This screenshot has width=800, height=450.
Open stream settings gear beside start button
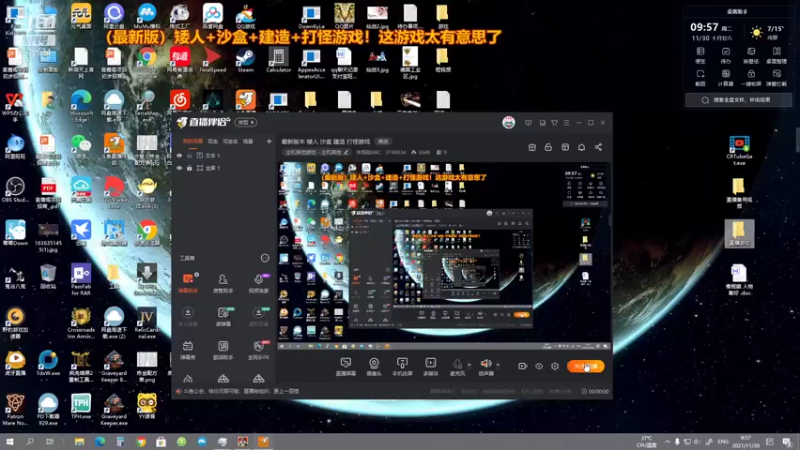click(555, 366)
